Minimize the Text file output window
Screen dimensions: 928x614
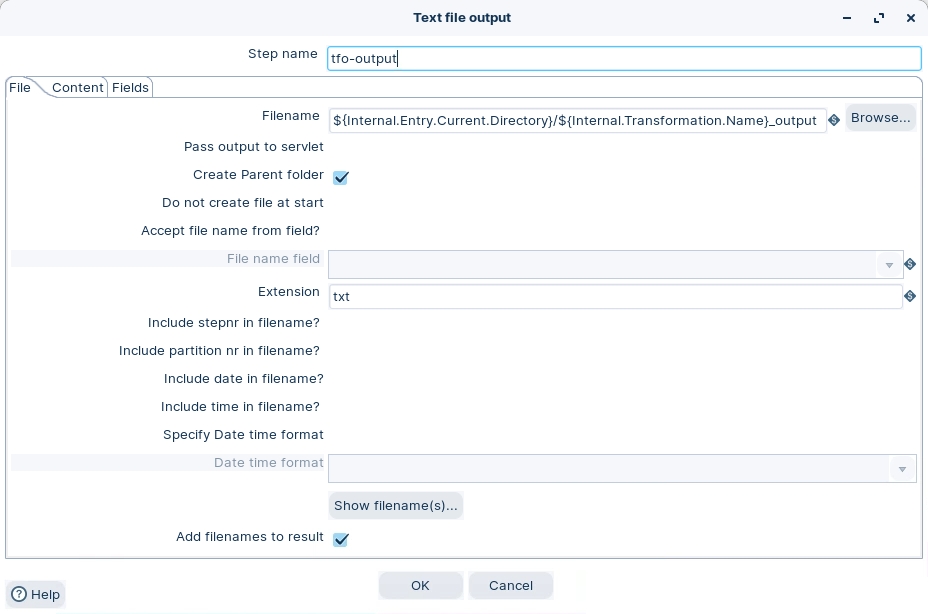[848, 18]
